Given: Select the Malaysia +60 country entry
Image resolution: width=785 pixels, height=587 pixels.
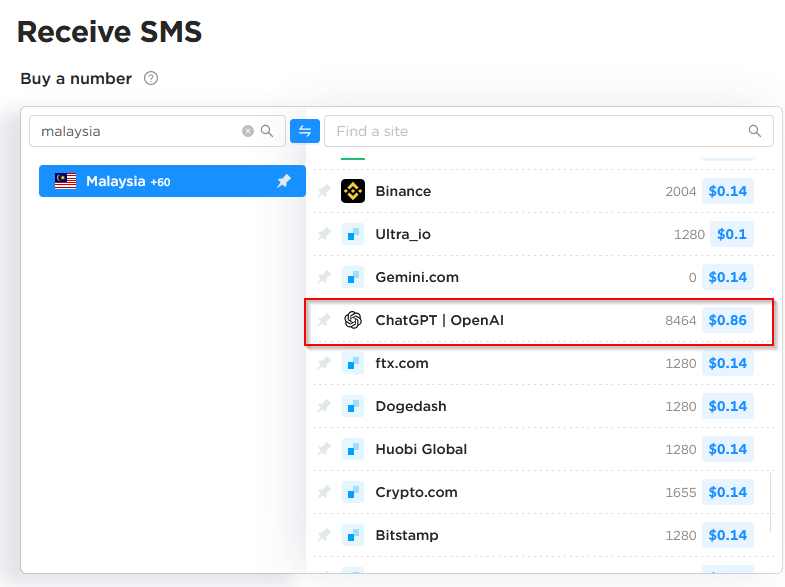Looking at the screenshot, I should [172, 181].
